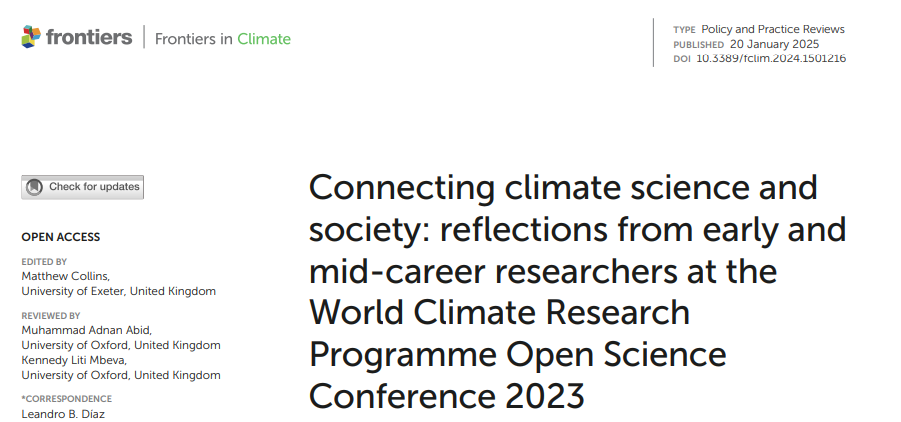Viewport: 901px width, 422px height.
Task: Click University of Oxford under Kennedy Liti Mbeva
Action: (120, 375)
